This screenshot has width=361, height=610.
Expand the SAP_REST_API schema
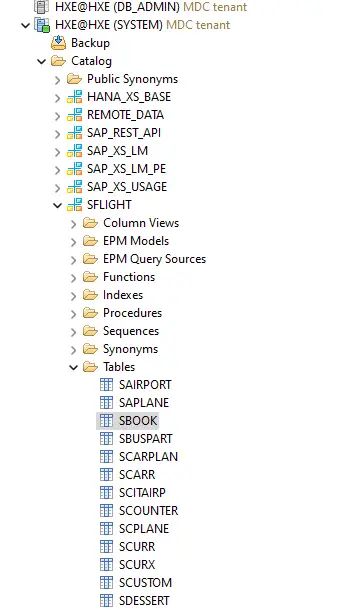point(58,133)
